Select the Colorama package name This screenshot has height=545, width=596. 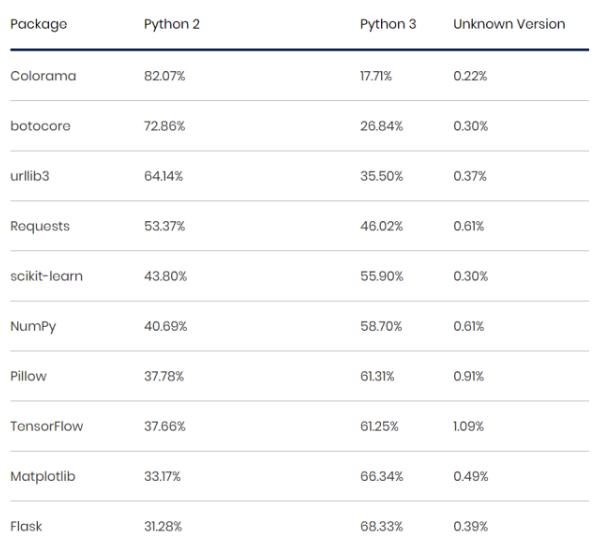[43, 76]
